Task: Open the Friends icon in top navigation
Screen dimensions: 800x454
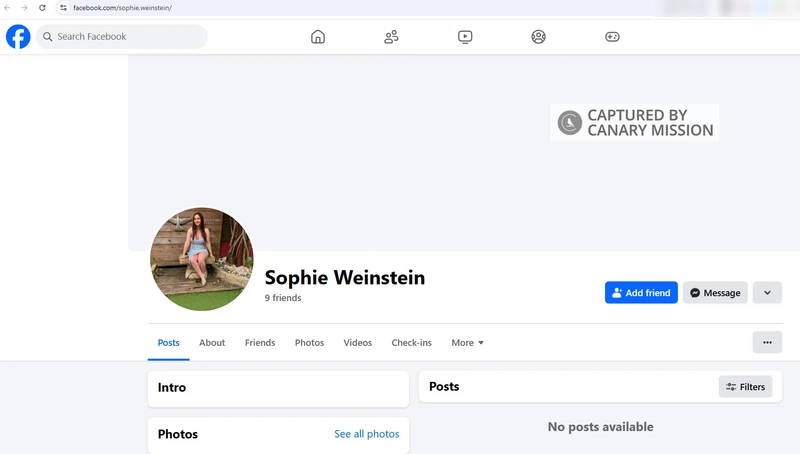Action: click(391, 37)
